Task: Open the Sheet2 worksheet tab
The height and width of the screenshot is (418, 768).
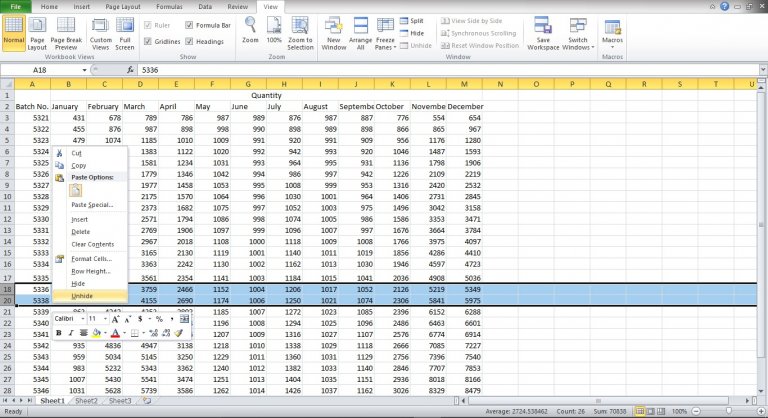Action: (x=86, y=401)
